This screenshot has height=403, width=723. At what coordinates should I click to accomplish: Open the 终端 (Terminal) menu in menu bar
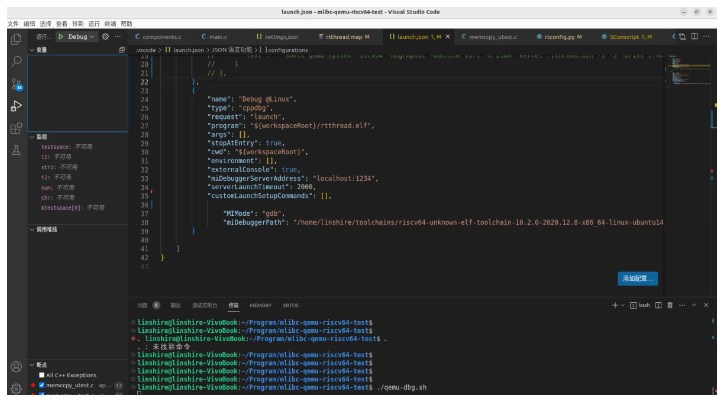[110, 22]
